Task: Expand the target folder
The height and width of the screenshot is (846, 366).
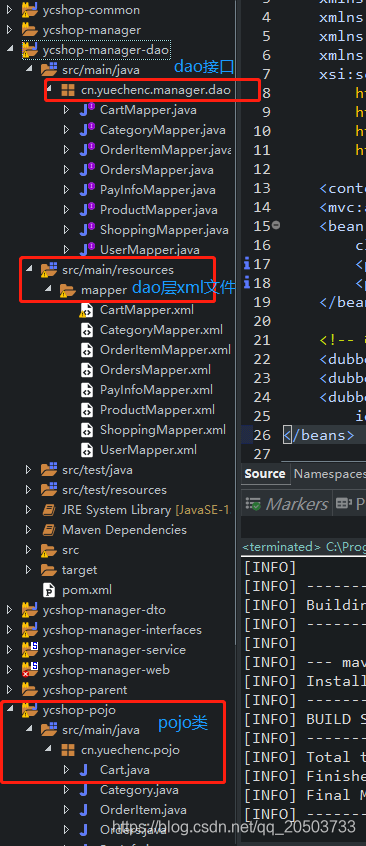Action: coord(29,570)
